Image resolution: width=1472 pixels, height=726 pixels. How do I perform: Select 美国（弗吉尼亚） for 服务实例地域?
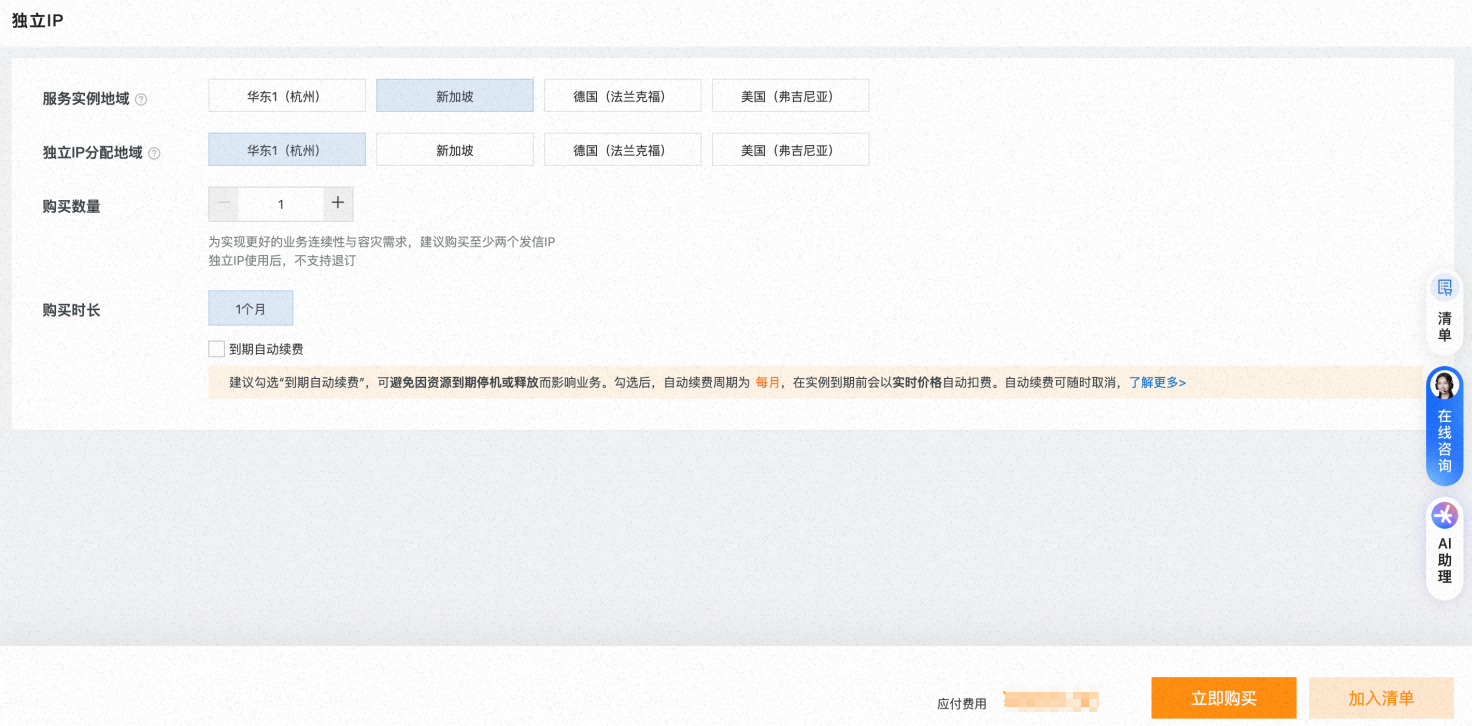click(791, 96)
